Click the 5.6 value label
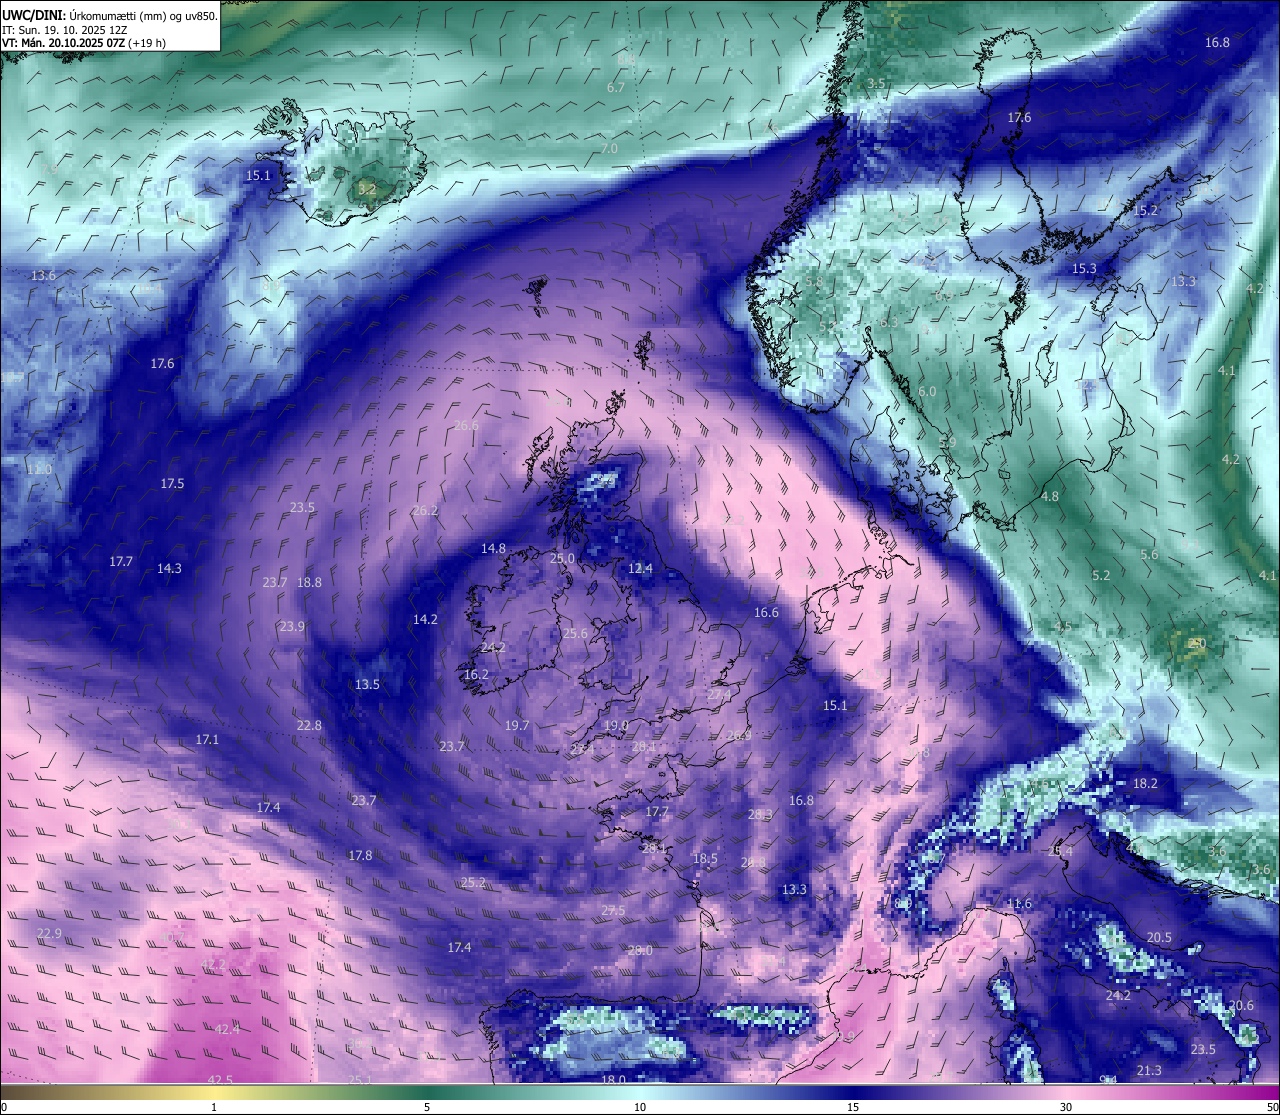Screen dimensions: 1280x1115 pos(1149,555)
